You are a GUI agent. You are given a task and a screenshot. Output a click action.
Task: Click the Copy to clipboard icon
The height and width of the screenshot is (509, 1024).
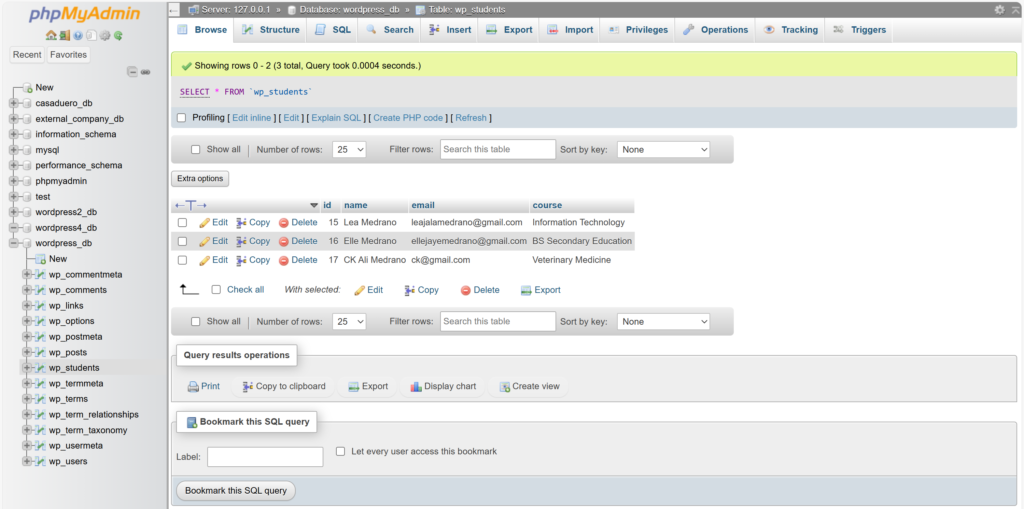click(x=247, y=387)
